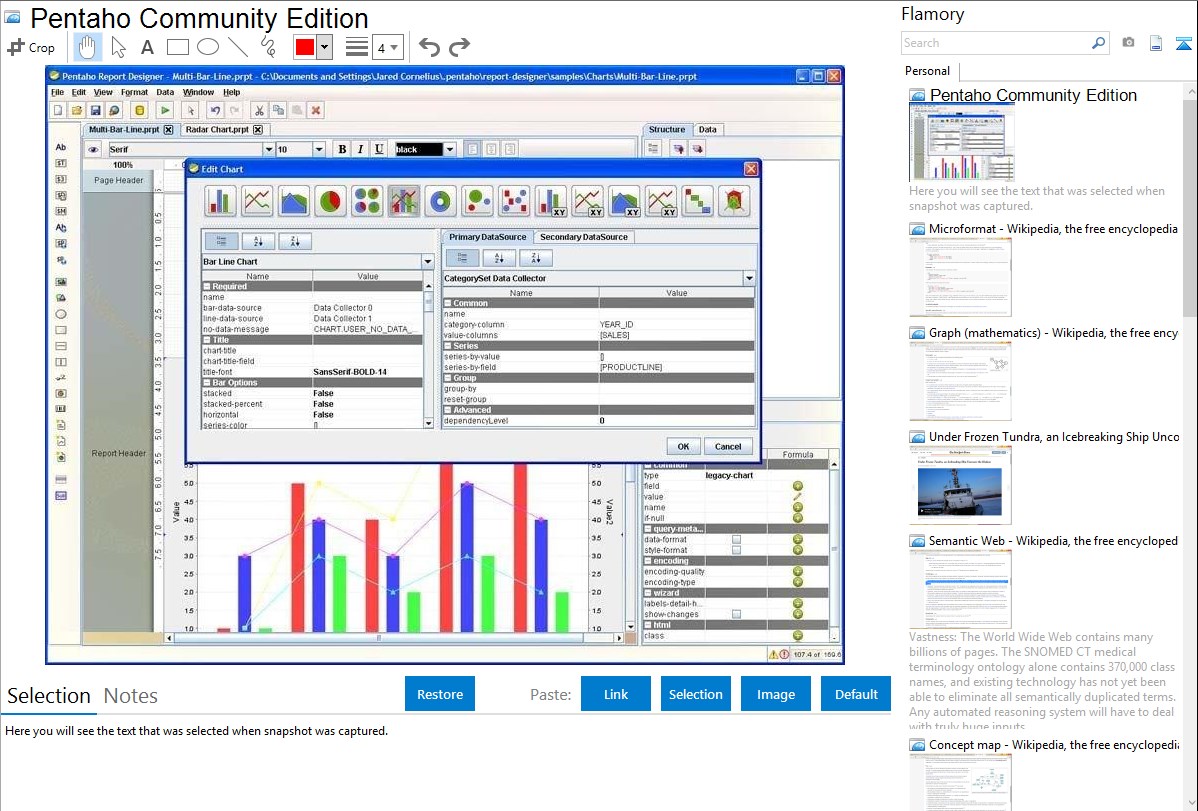This screenshot has width=1198, height=811.
Task: Toggle Italic formatting in Report Designer
Action: pos(361,149)
